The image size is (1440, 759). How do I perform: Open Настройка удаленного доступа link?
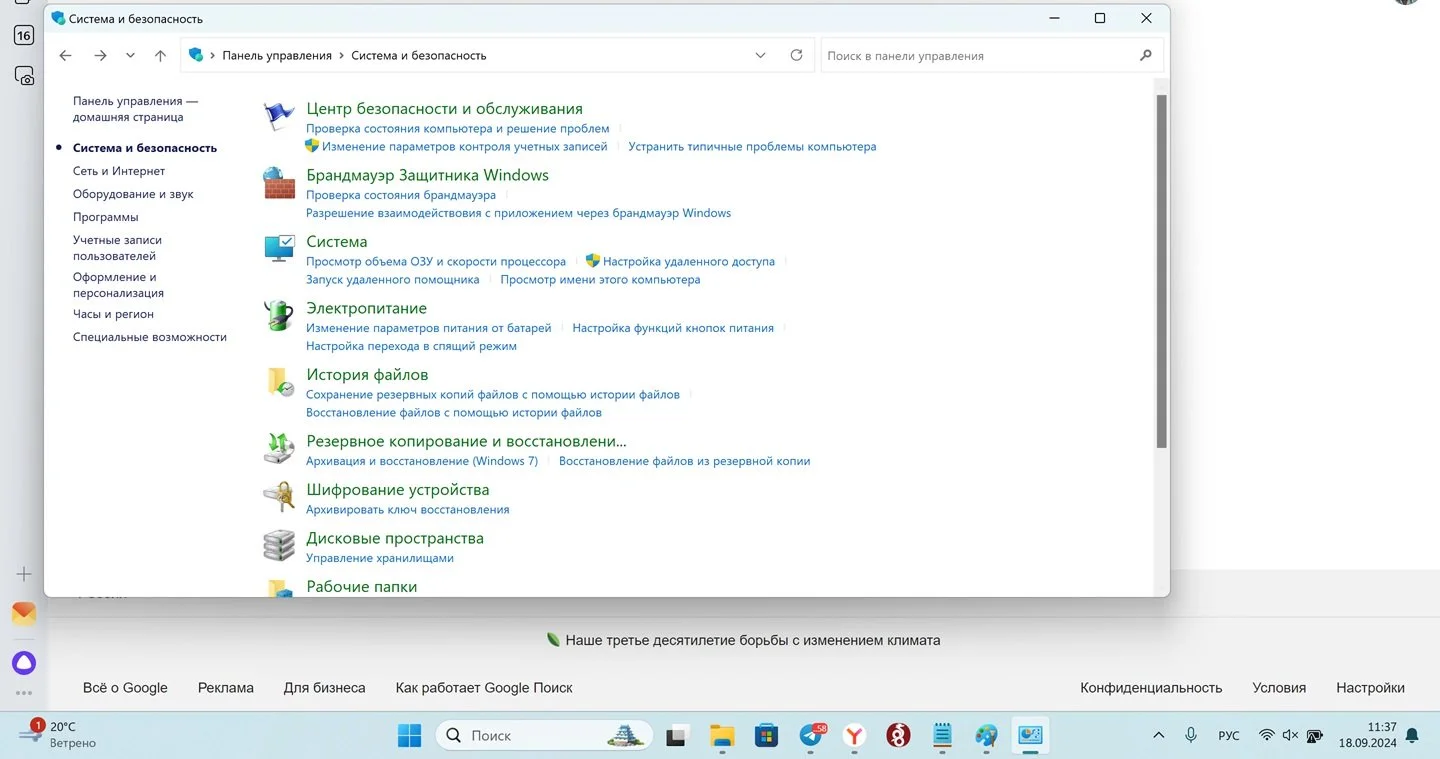coord(689,261)
